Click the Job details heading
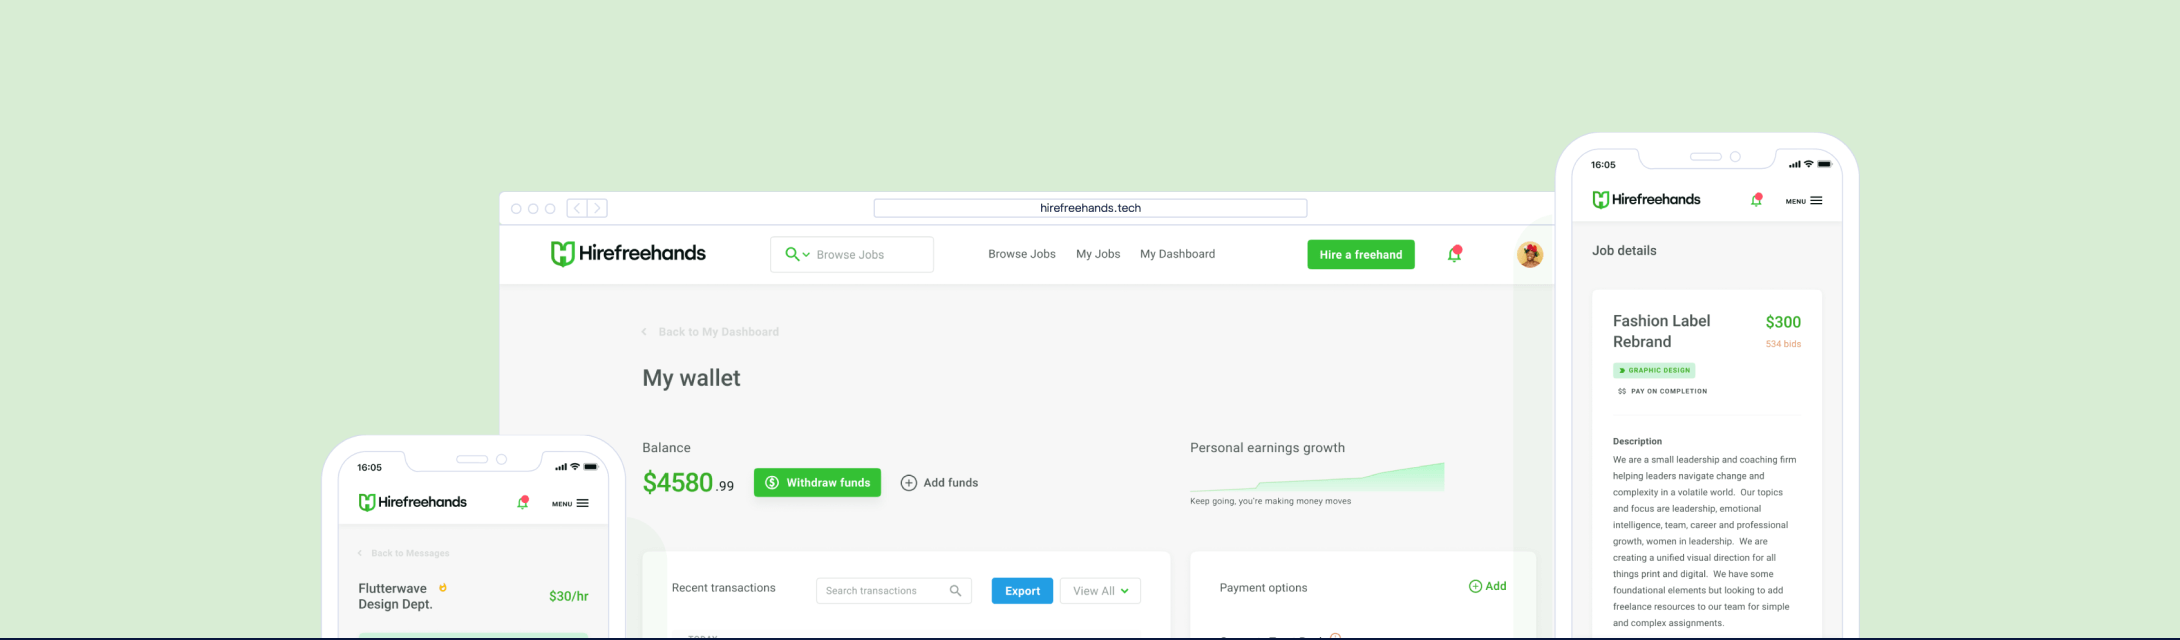 [1624, 251]
